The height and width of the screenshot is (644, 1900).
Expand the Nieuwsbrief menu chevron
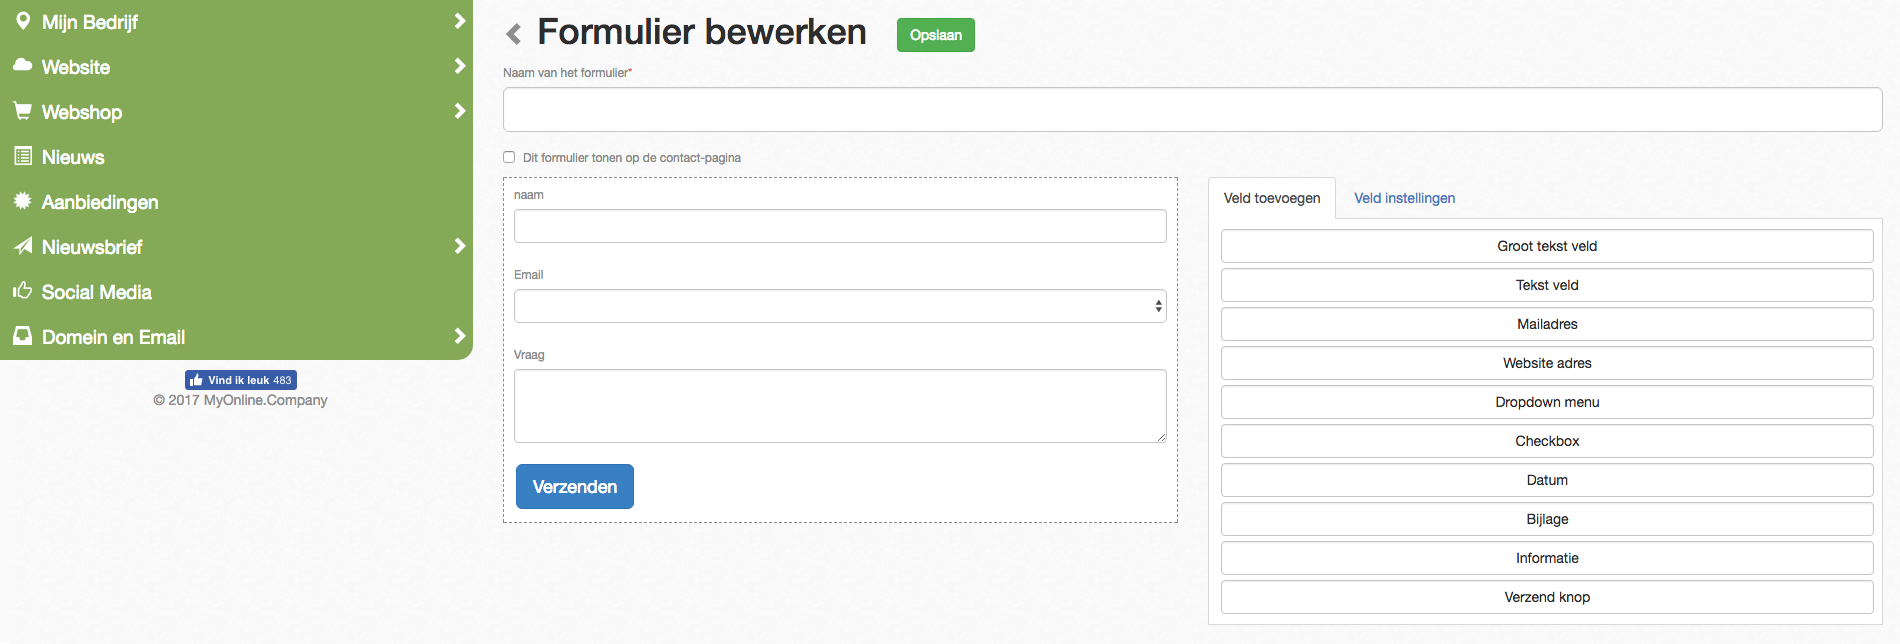tap(459, 246)
